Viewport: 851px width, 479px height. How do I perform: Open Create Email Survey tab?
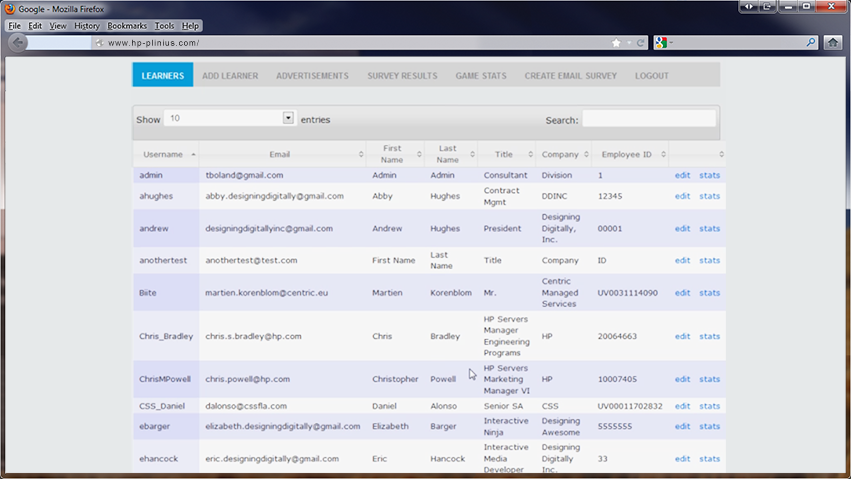(570, 75)
